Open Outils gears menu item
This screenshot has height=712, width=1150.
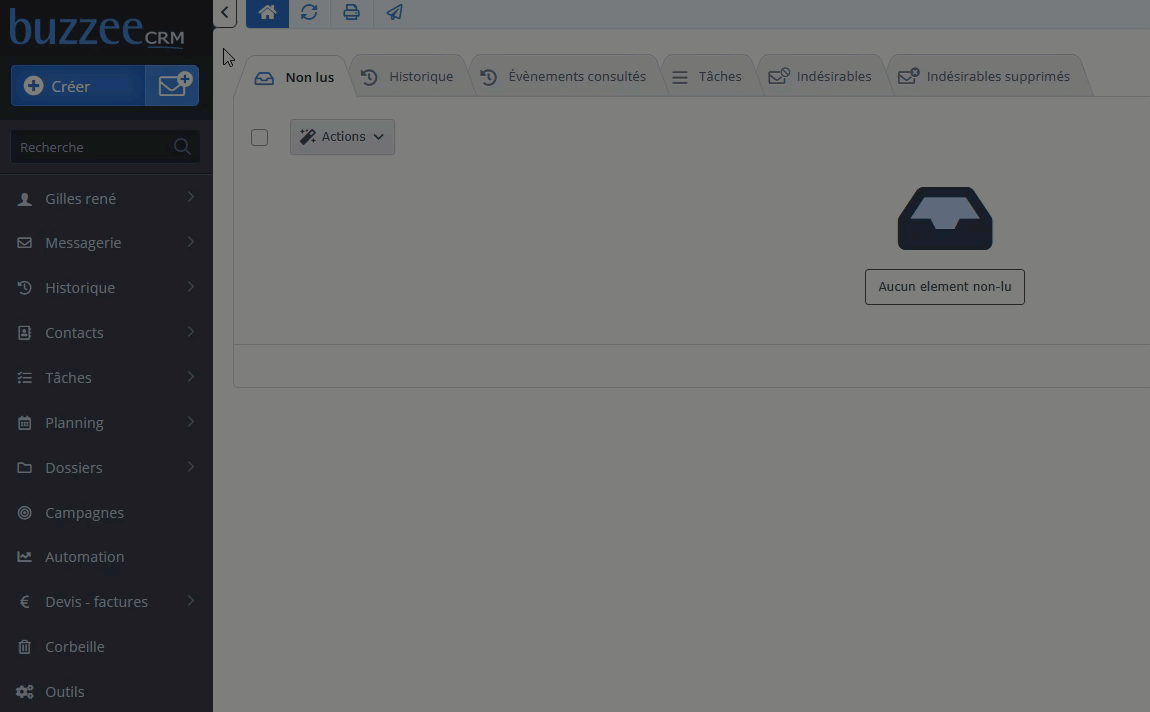click(x=64, y=692)
